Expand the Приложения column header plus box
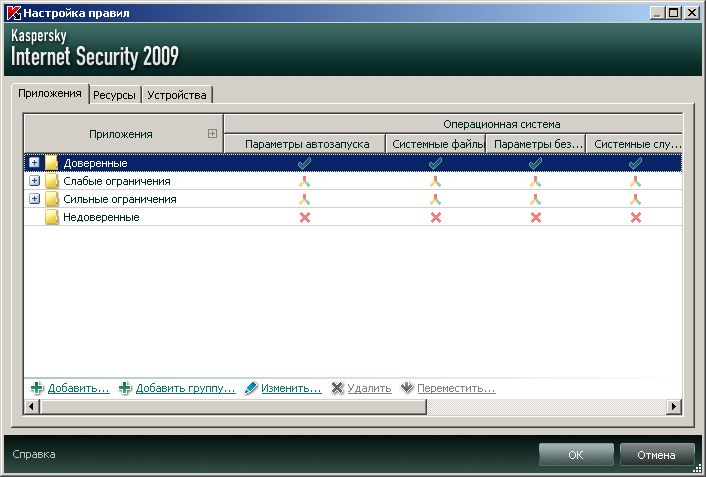The width and height of the screenshot is (706, 477). click(x=211, y=133)
